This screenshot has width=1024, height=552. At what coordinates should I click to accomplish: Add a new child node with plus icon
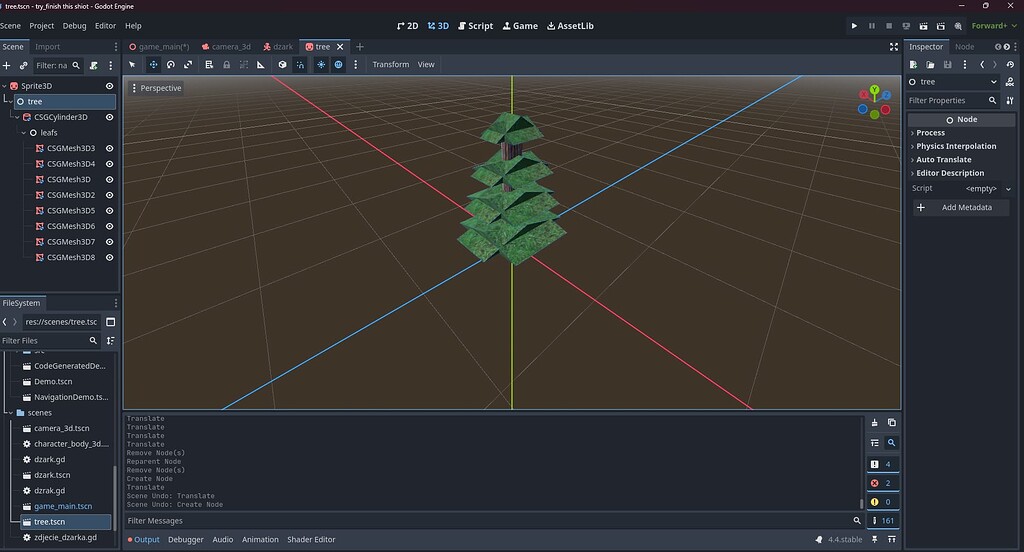[7, 65]
